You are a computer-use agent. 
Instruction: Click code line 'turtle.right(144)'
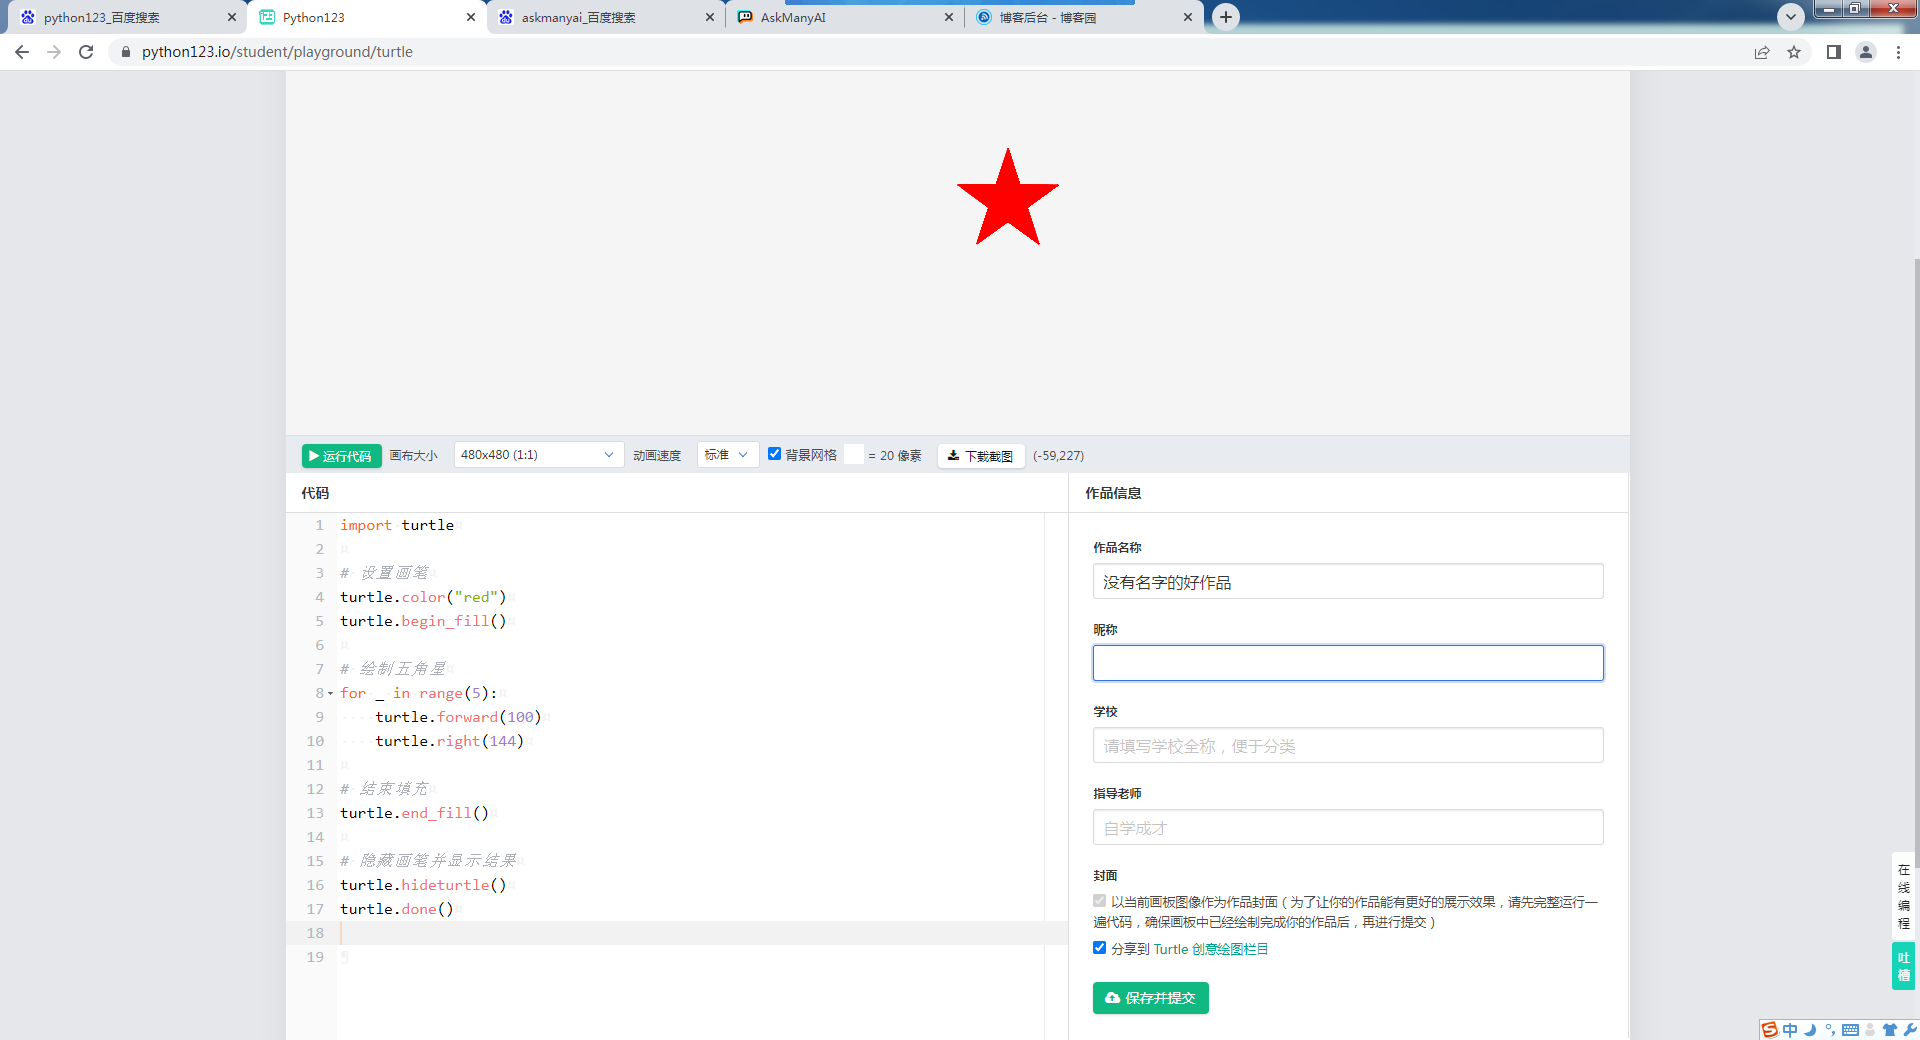point(450,741)
